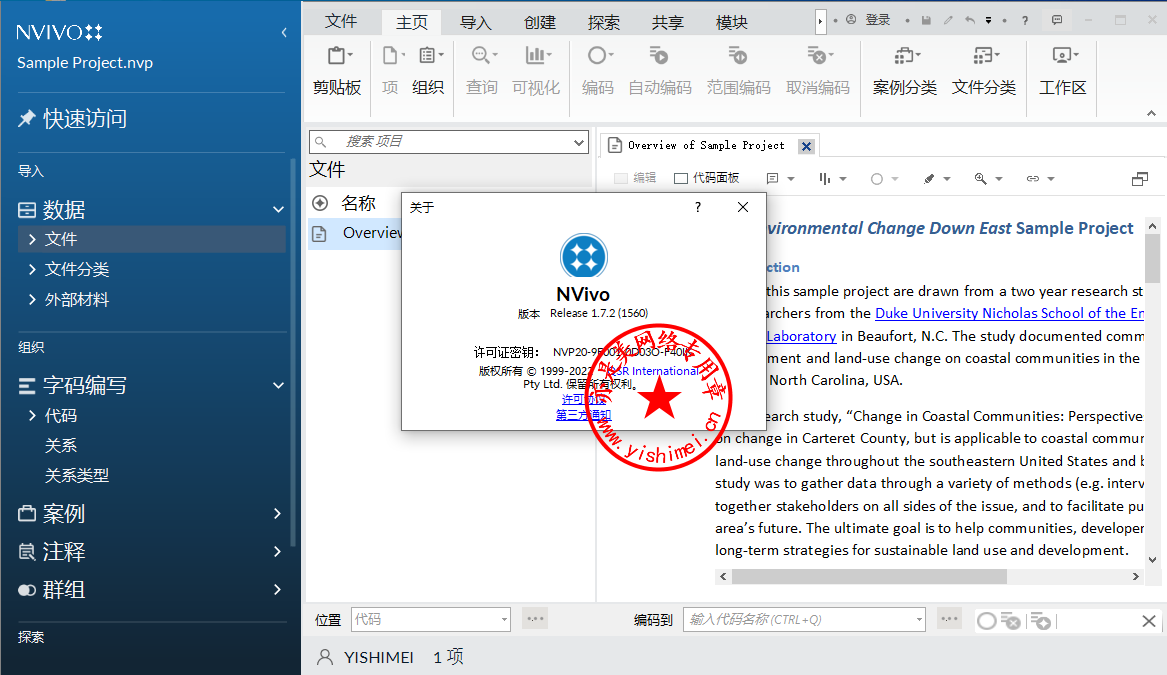Open quick access customize dropdown arrow
Viewport: 1167px width, 675px height.
988,21
